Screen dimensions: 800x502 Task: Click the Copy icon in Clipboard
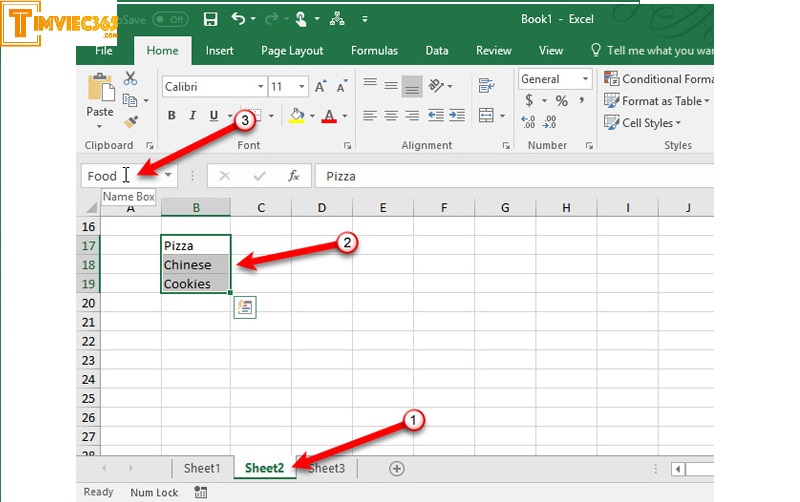(x=130, y=100)
